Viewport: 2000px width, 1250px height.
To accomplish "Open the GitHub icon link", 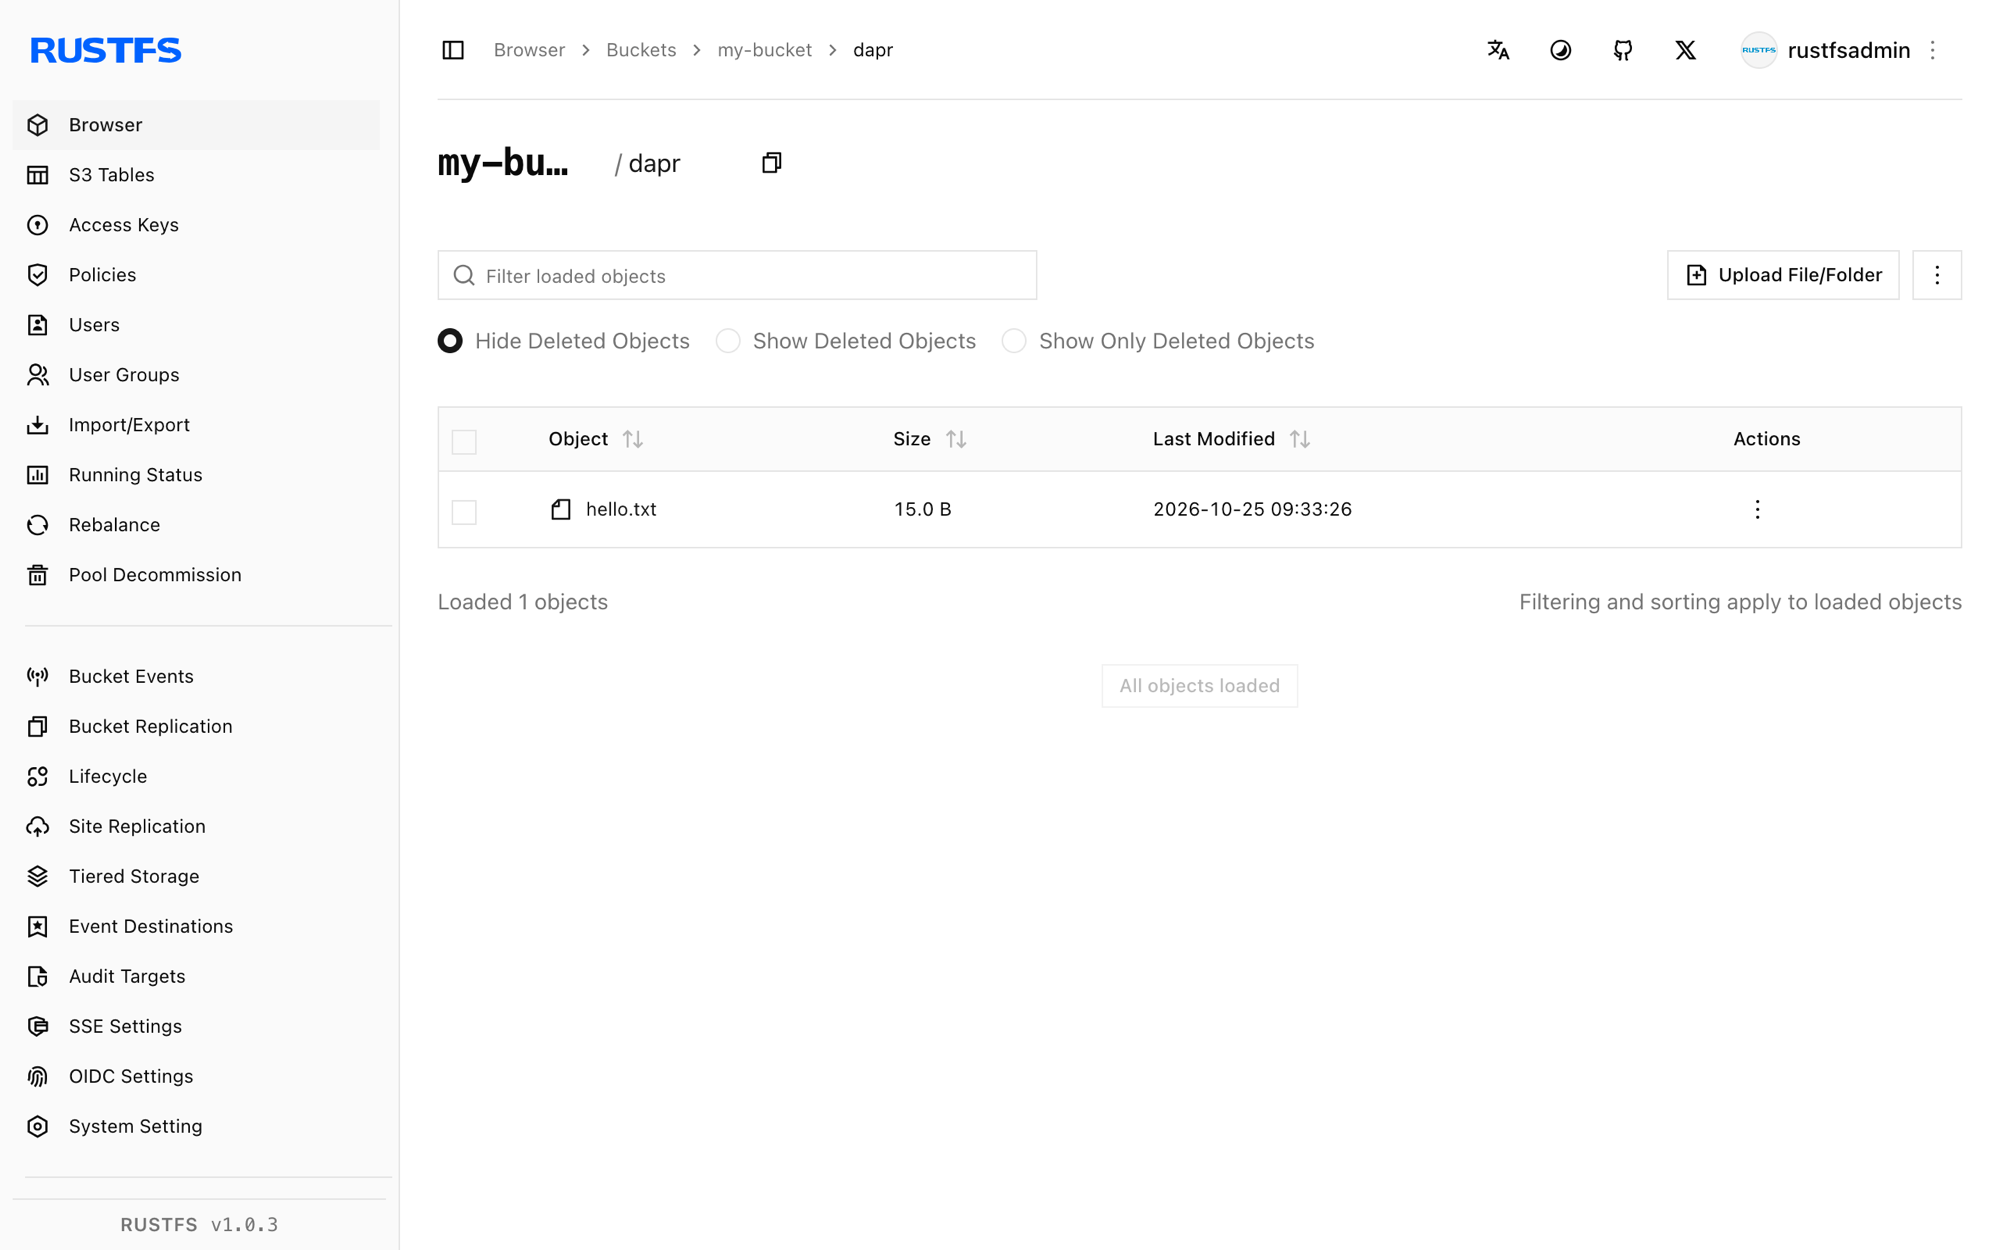I will [1623, 50].
